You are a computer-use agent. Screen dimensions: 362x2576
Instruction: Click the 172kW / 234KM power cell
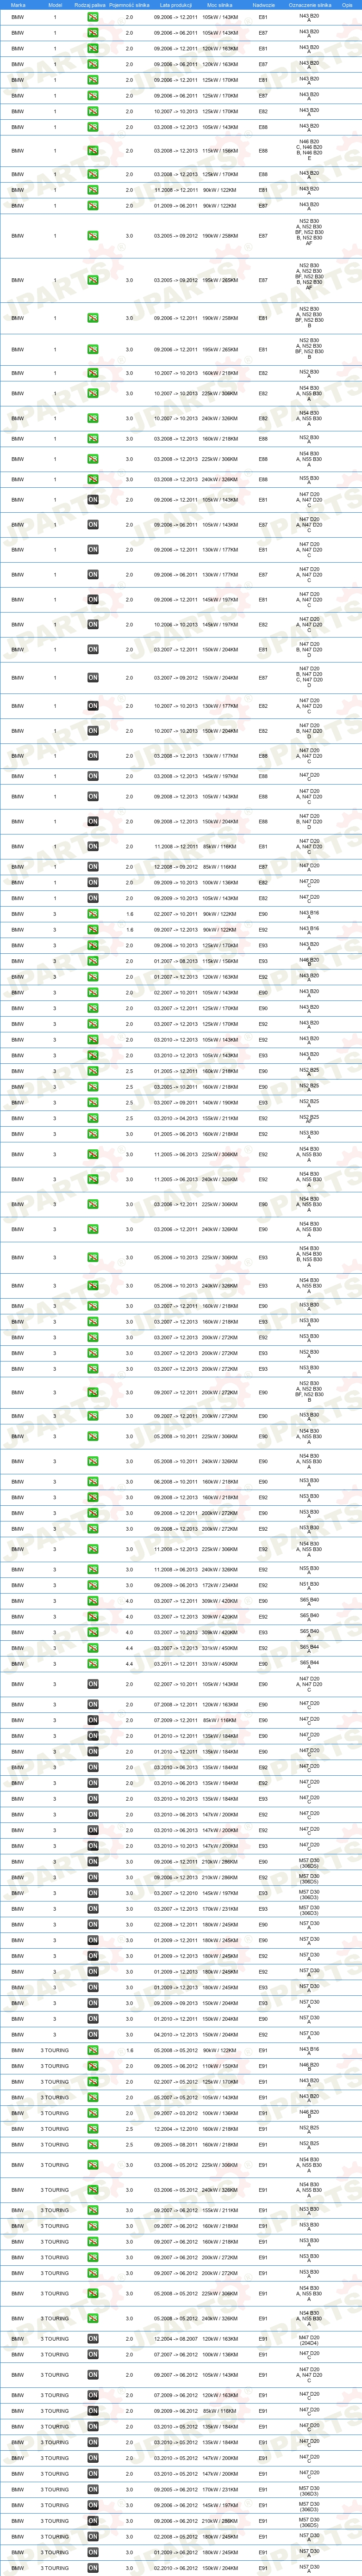pos(220,1585)
